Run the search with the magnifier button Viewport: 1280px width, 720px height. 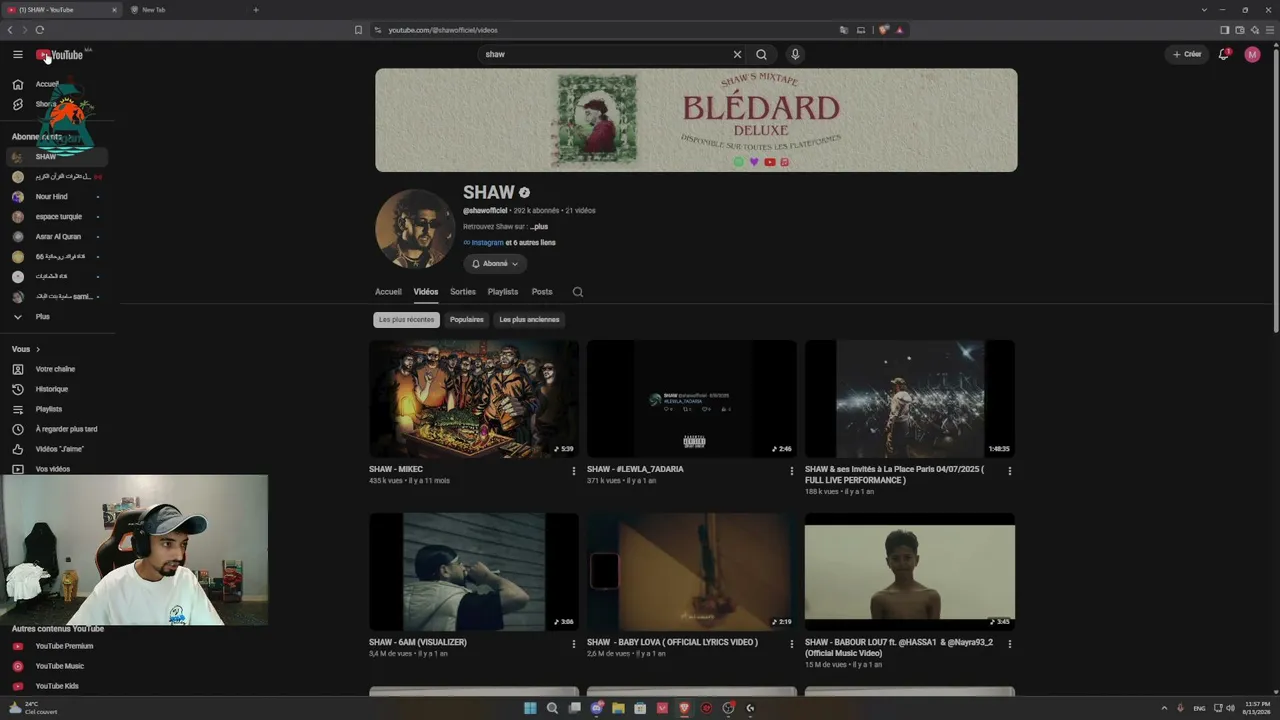point(762,55)
